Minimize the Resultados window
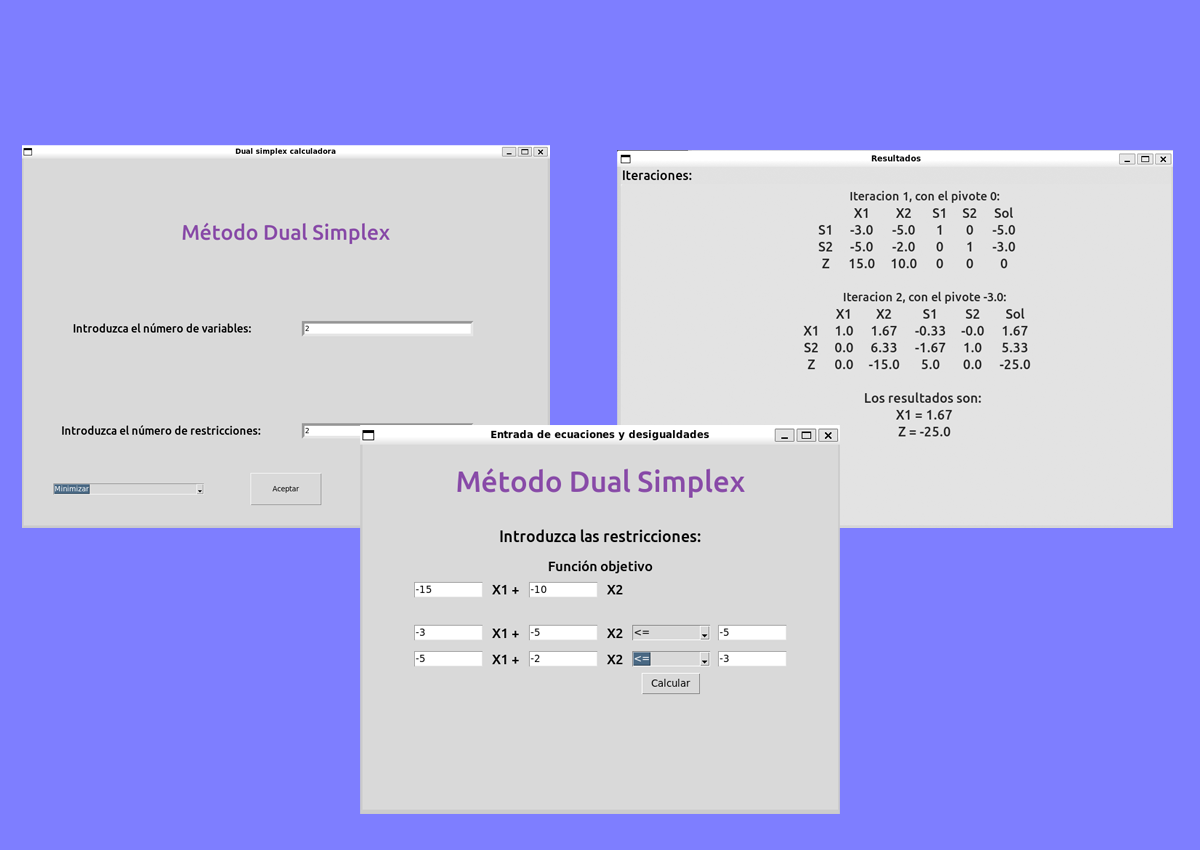The image size is (1200, 850). pos(1127,159)
